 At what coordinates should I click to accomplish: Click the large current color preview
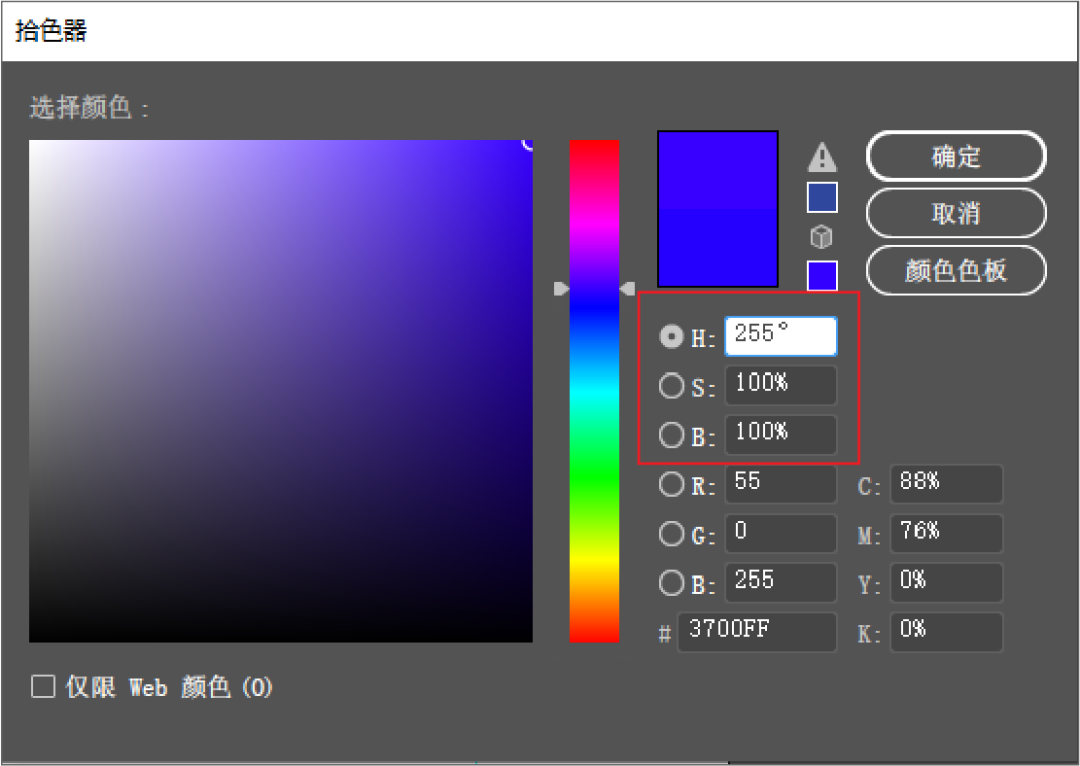point(717,208)
